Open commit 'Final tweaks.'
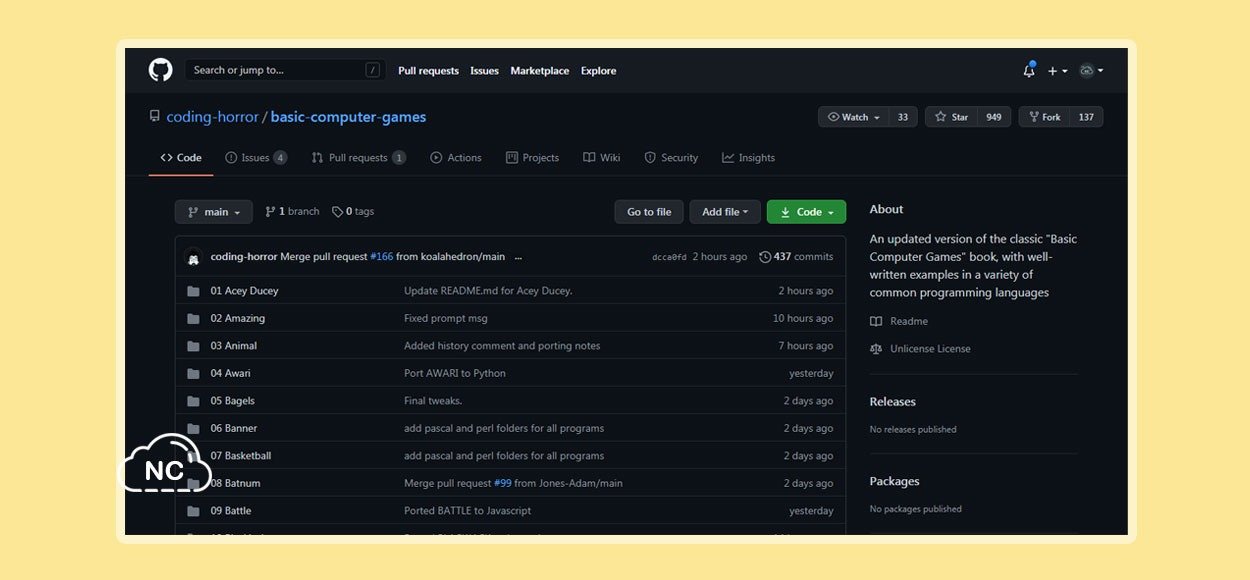Viewport: 1250px width, 580px height. click(433, 401)
